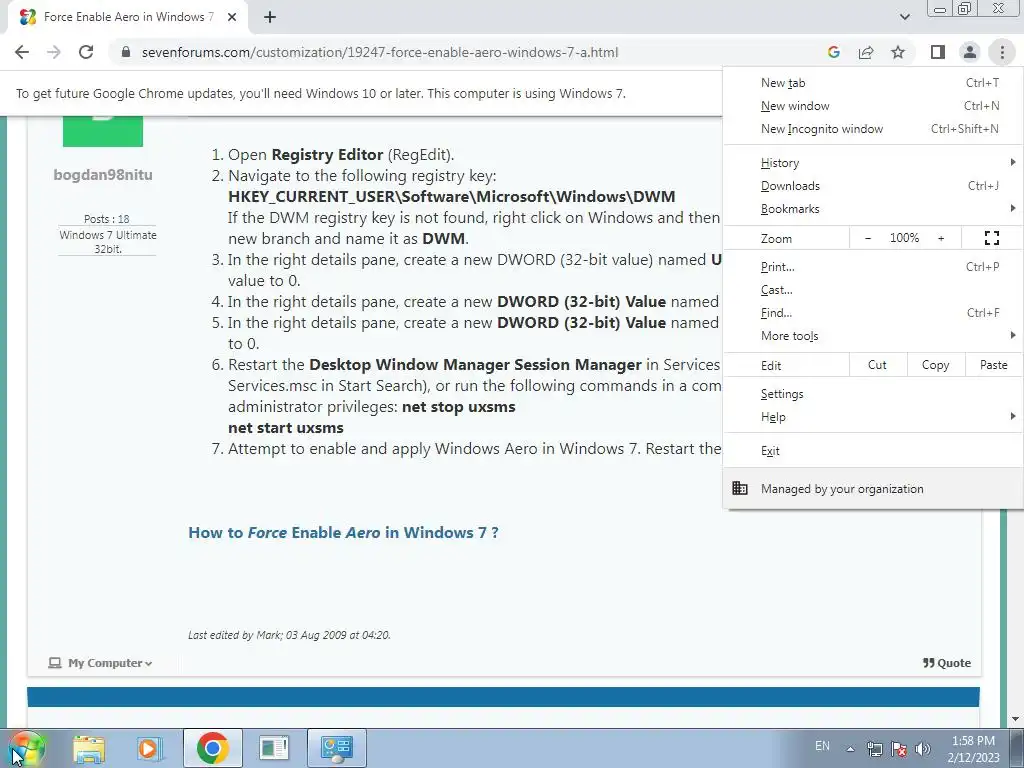Open the profile avatar button
Viewport: 1024px width, 768px height.
click(x=970, y=52)
